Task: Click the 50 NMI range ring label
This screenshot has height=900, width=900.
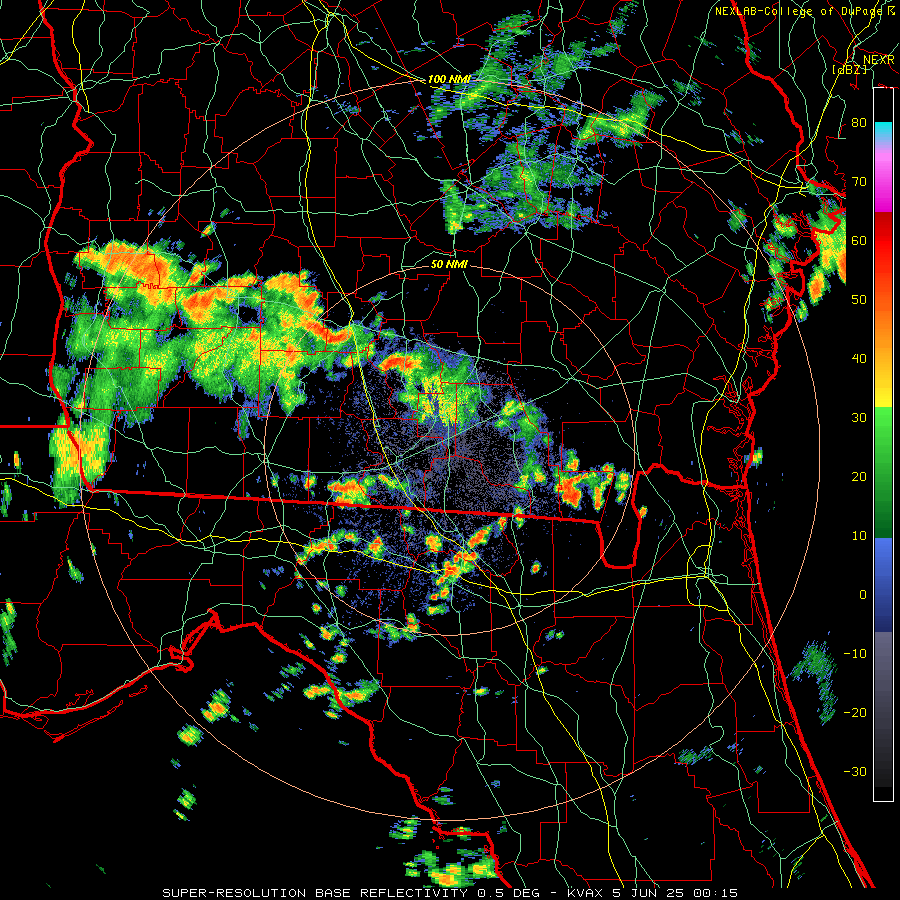Action: (x=449, y=264)
